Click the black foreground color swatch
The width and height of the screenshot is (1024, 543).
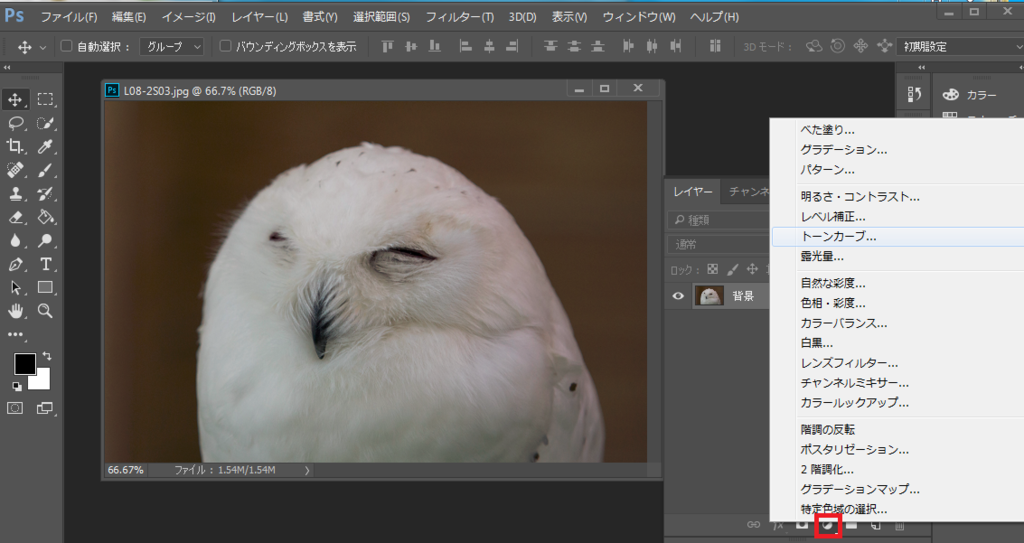click(x=24, y=364)
